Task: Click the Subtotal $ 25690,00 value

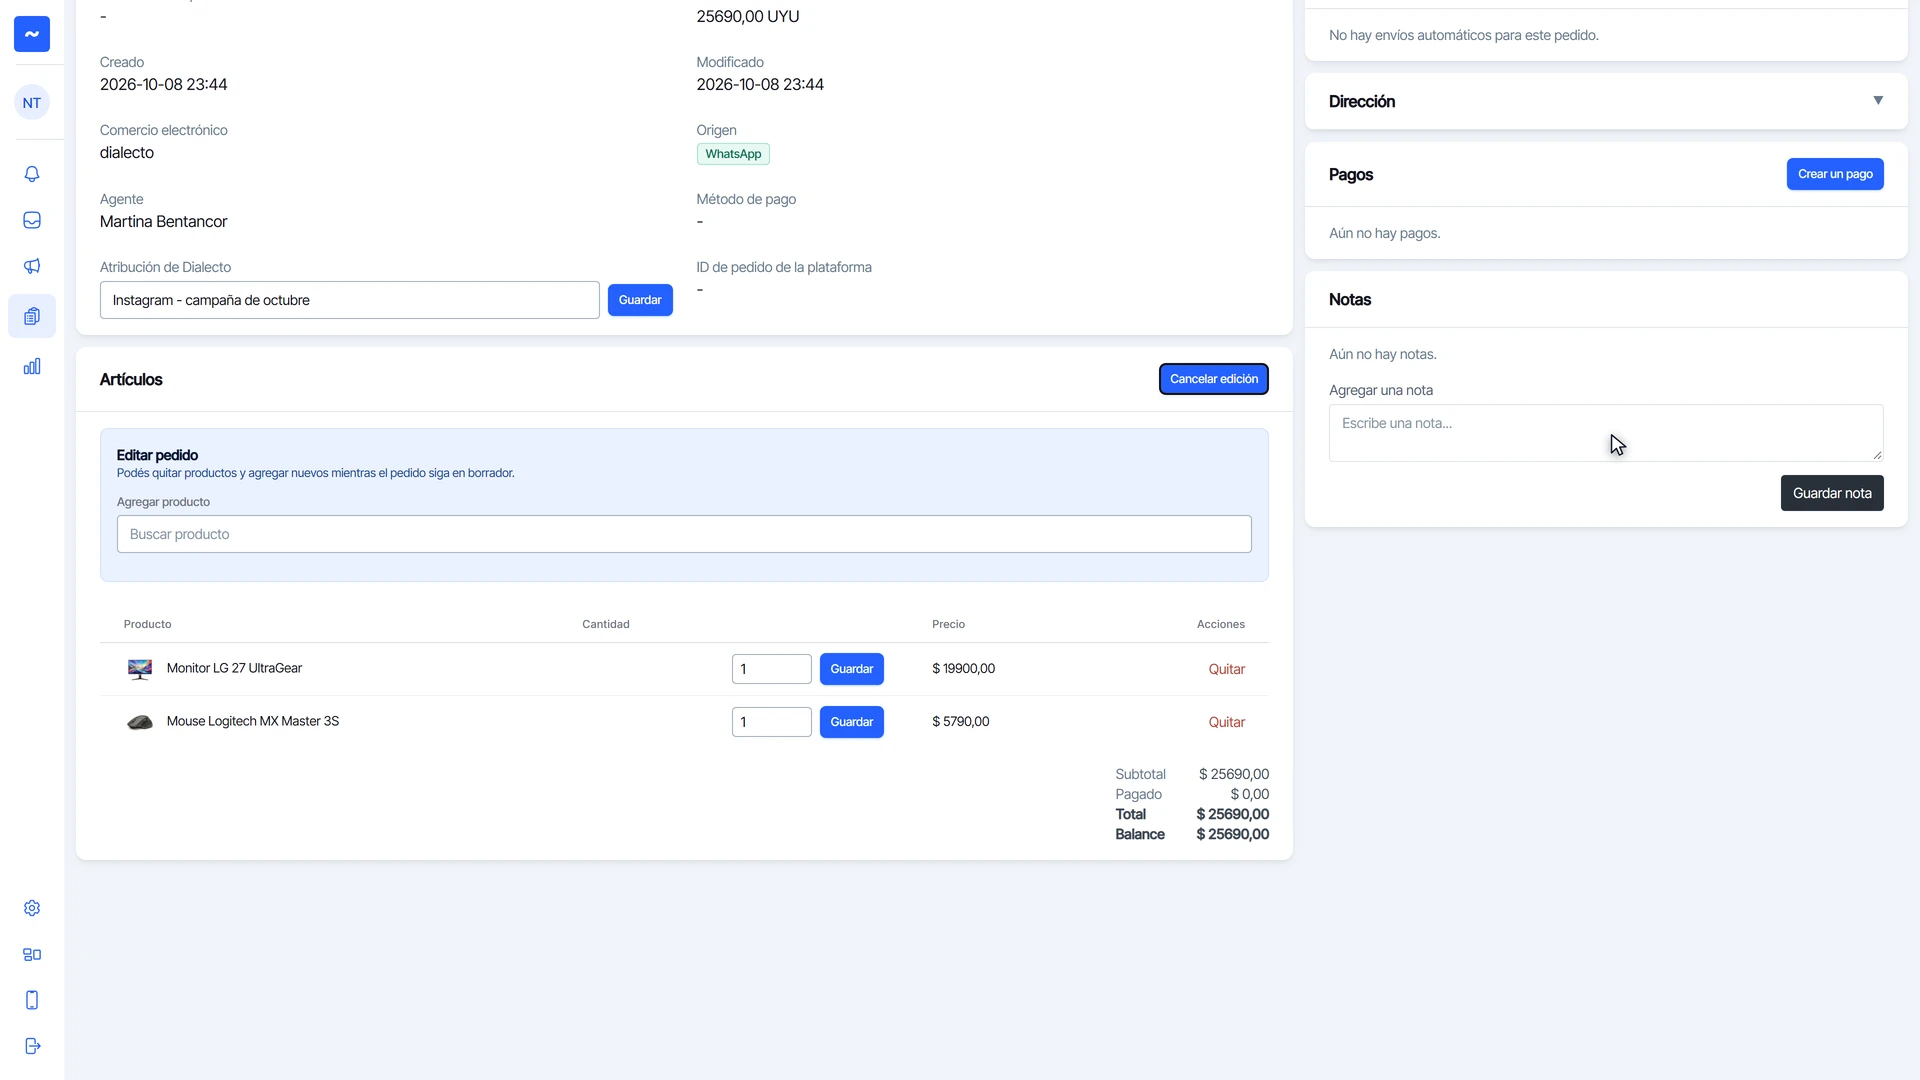Action: (1234, 774)
